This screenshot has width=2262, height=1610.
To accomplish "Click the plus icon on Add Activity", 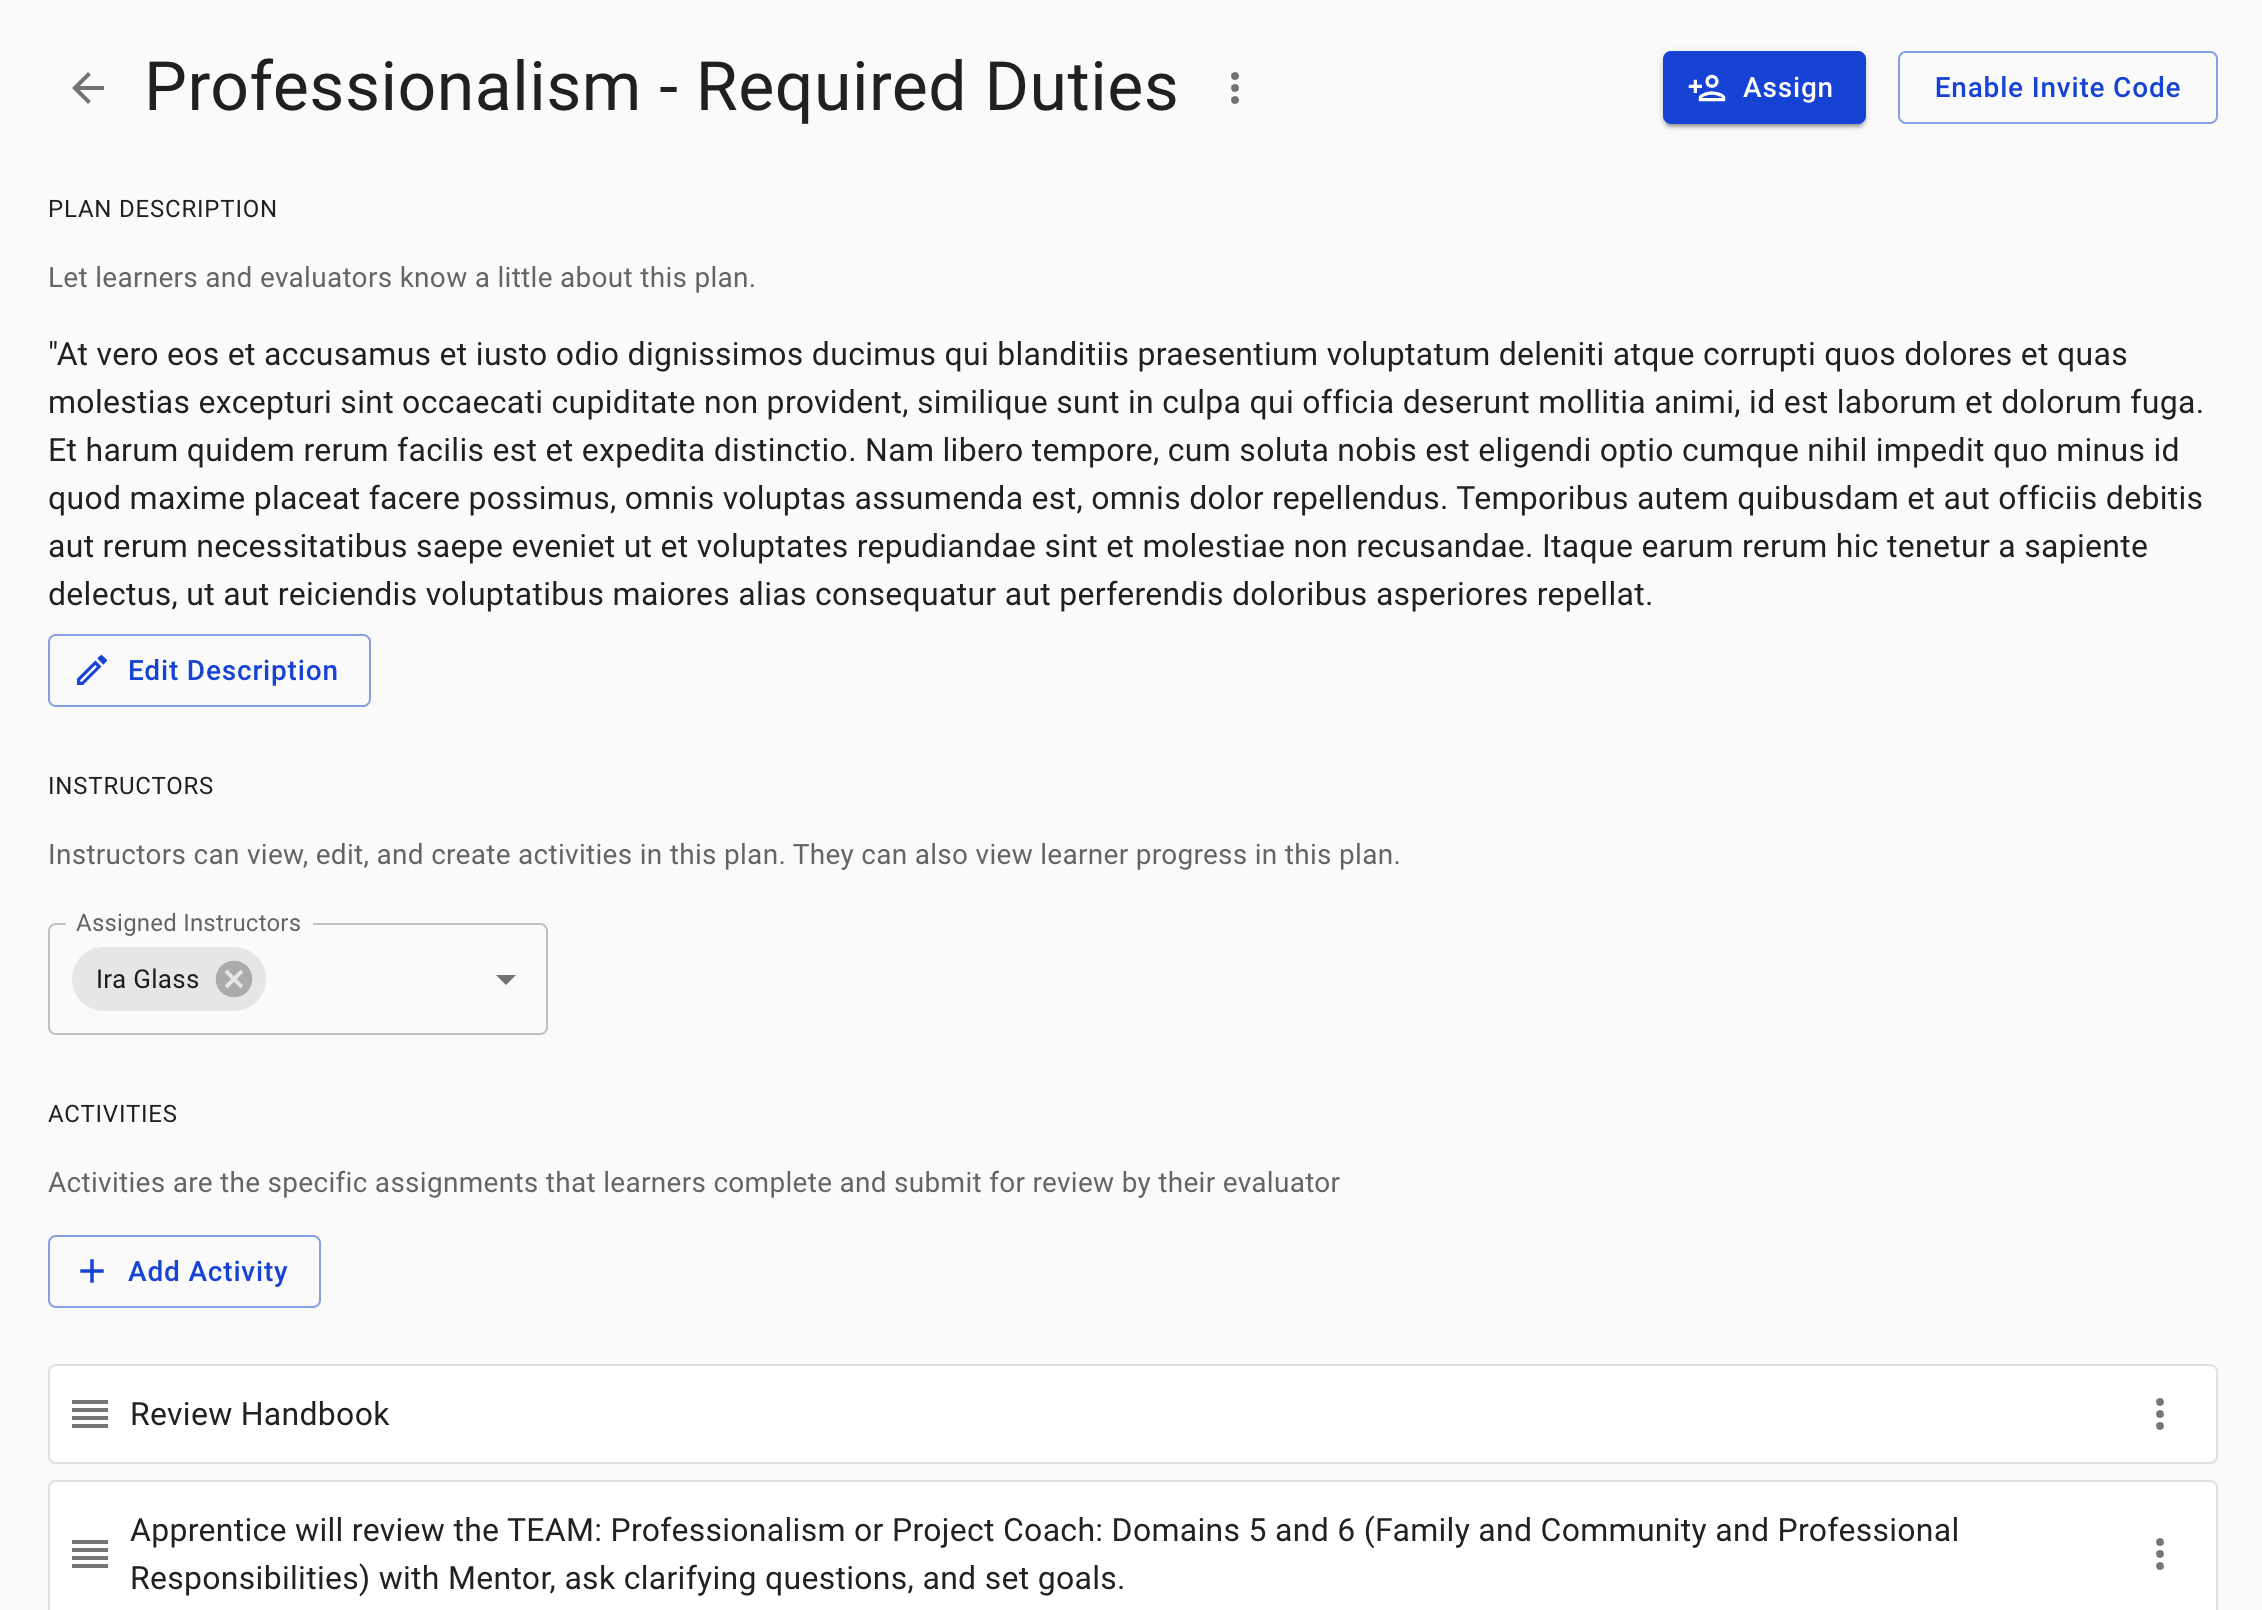I will (x=92, y=1271).
